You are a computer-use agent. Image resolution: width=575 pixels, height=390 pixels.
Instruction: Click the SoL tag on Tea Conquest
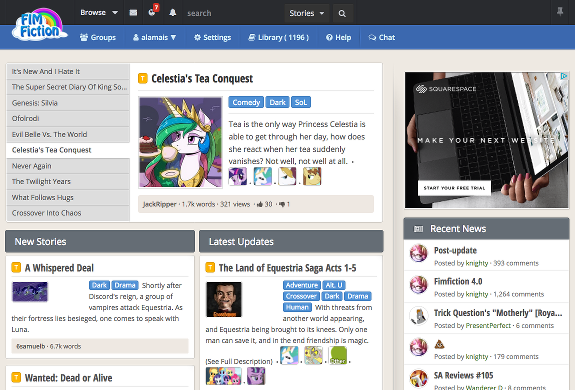pos(301,102)
